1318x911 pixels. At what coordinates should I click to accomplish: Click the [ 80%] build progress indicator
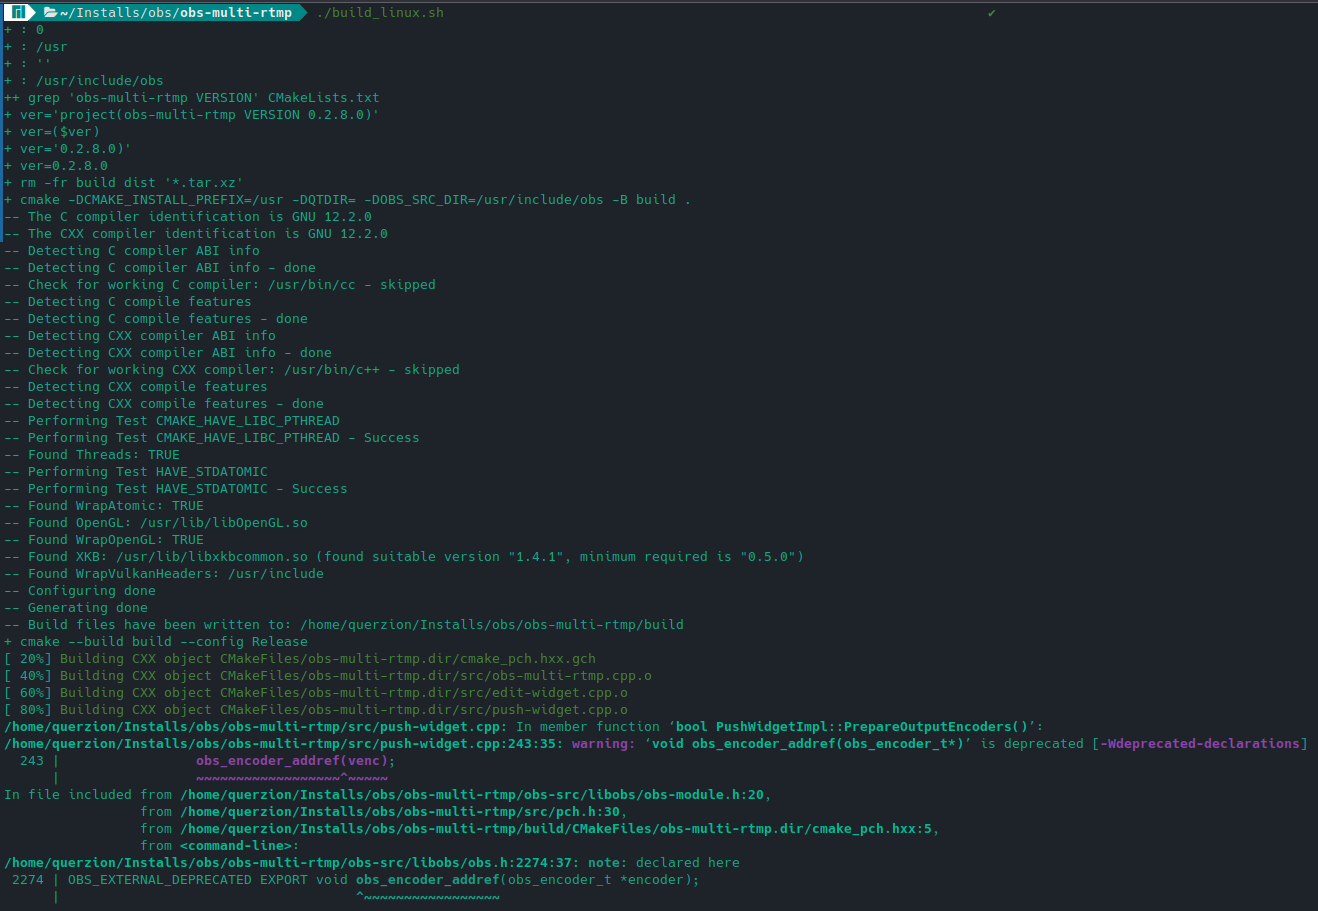[28, 709]
